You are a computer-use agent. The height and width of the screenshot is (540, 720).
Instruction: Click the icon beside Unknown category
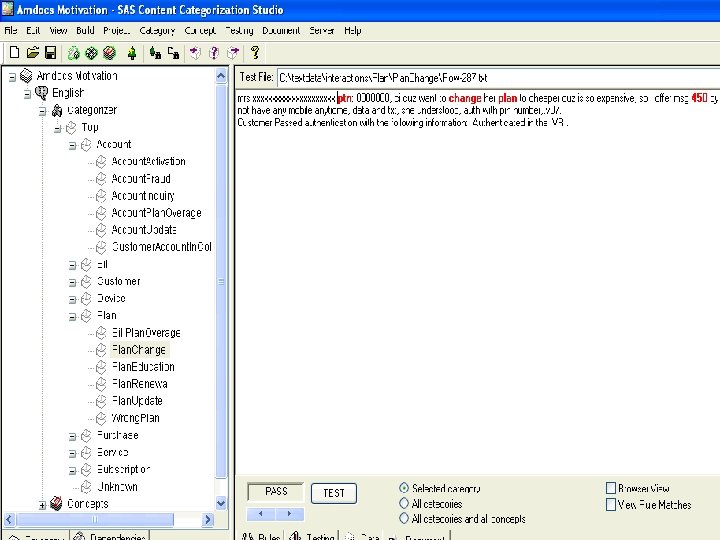click(x=86, y=487)
